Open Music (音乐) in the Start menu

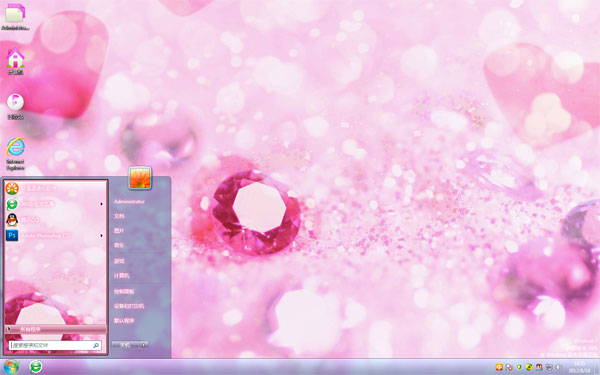(x=119, y=245)
